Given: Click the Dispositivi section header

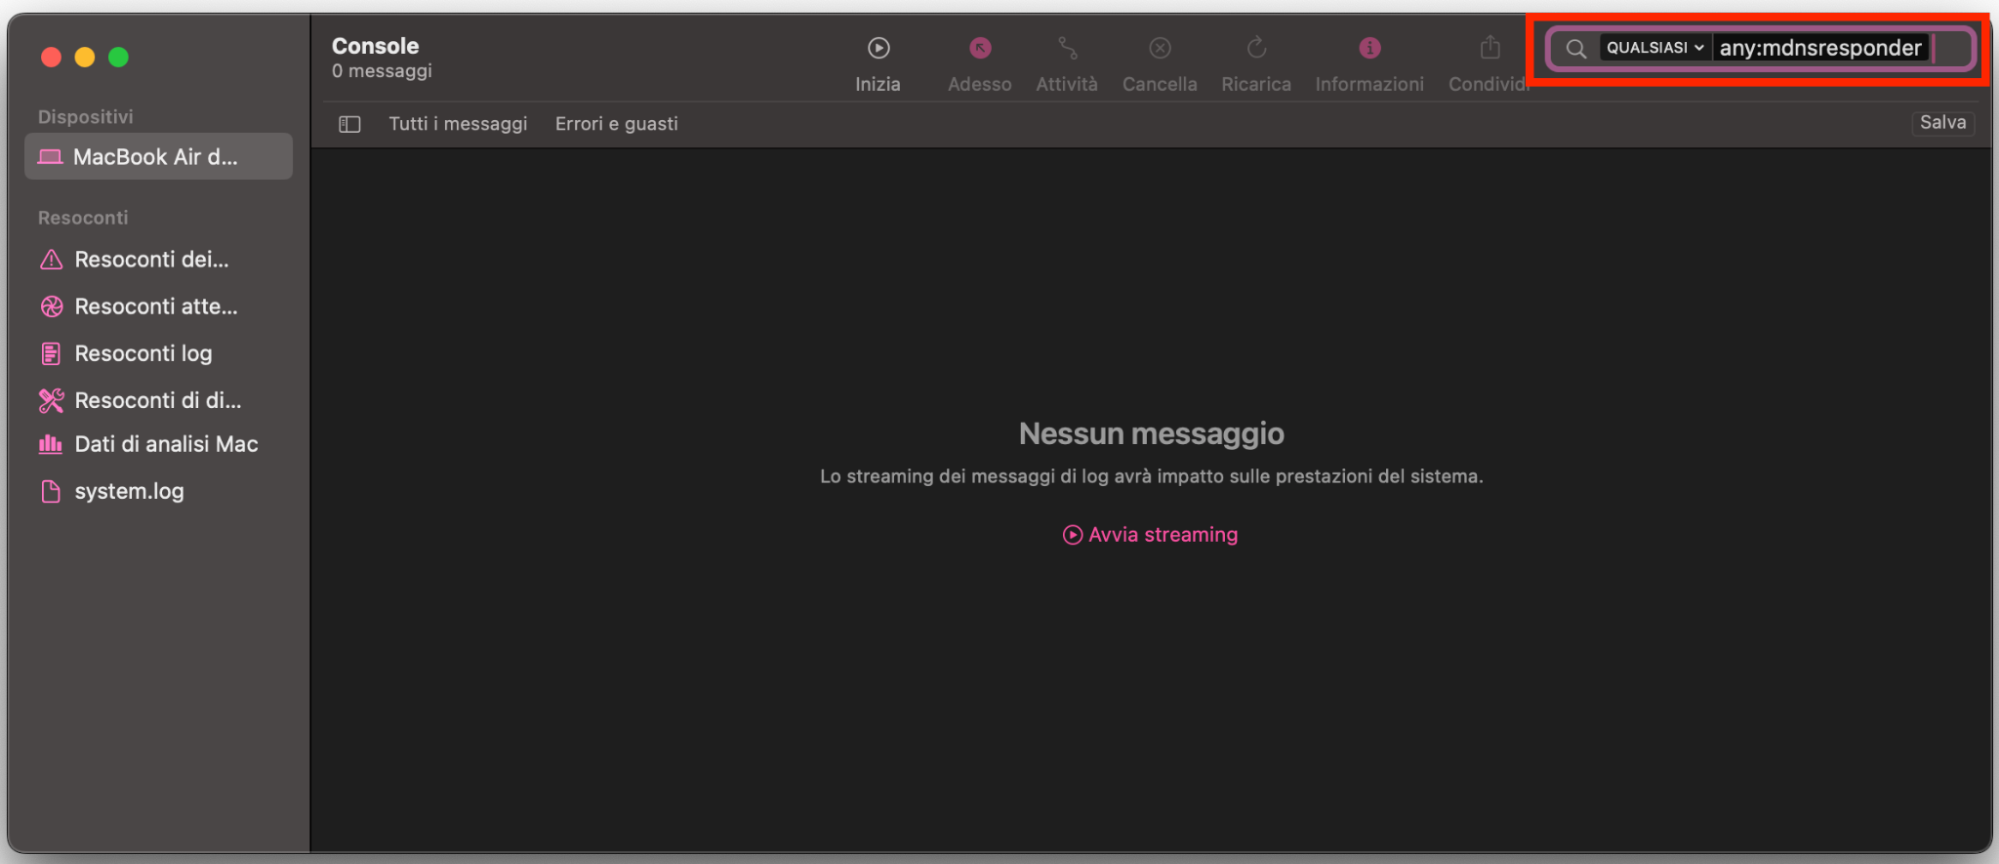Looking at the screenshot, I should tap(85, 117).
